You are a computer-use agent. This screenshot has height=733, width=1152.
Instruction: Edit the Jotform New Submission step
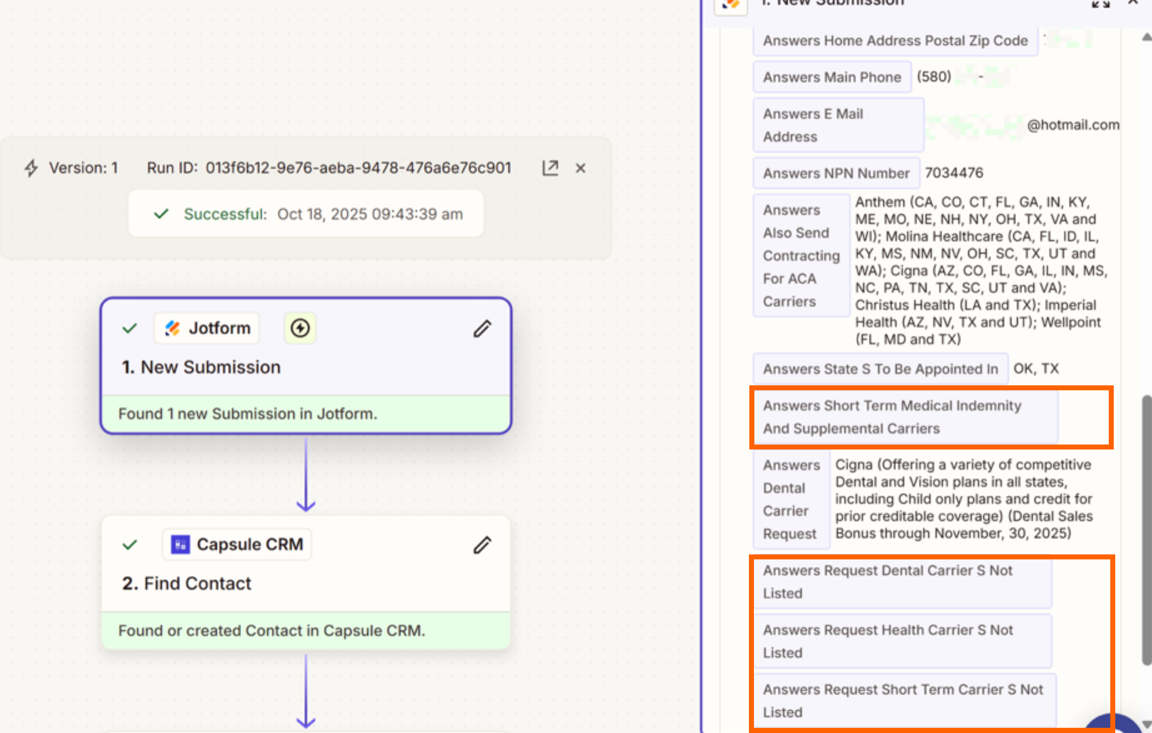[x=482, y=328]
